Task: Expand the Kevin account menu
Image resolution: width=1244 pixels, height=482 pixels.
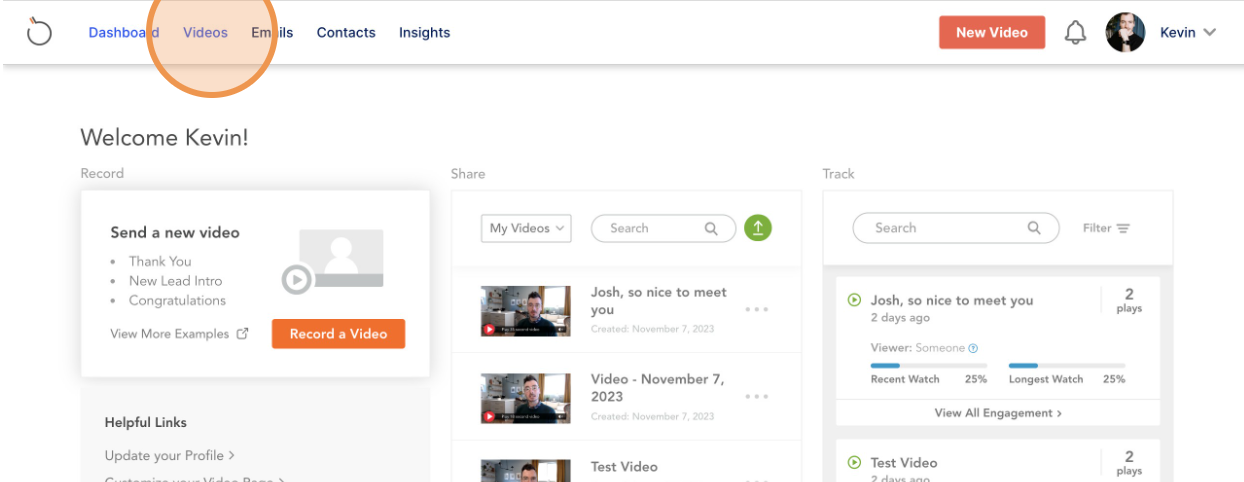Action: tap(1188, 33)
